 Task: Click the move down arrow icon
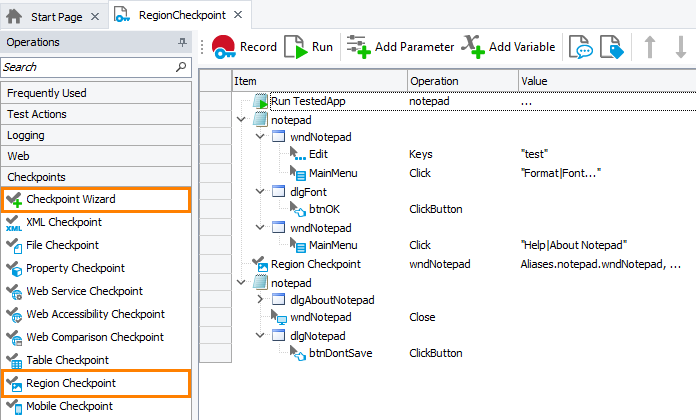pyautogui.click(x=680, y=47)
